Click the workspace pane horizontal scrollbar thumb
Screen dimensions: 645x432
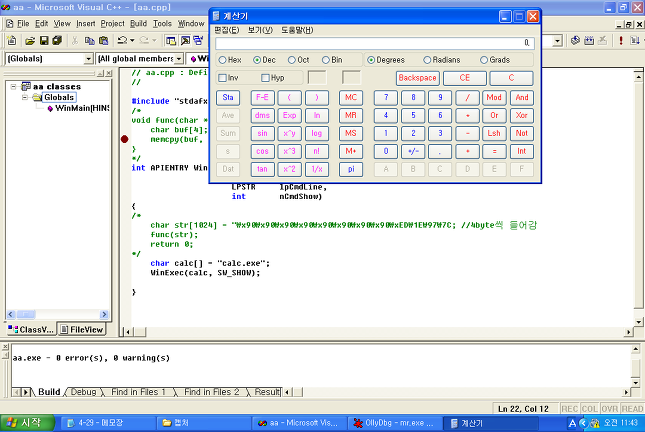(x=26, y=314)
